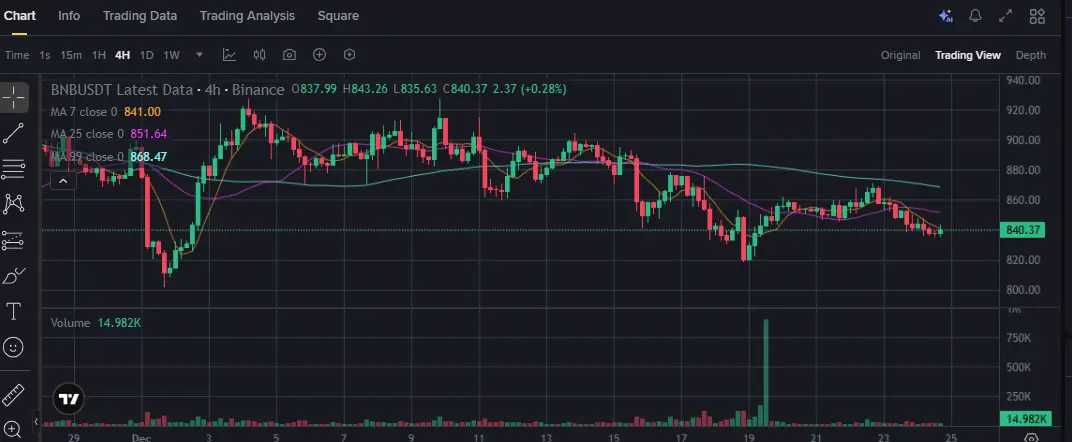Viewport: 1072px width, 442px height.
Task: Open the text annotation tool
Action: point(14,312)
